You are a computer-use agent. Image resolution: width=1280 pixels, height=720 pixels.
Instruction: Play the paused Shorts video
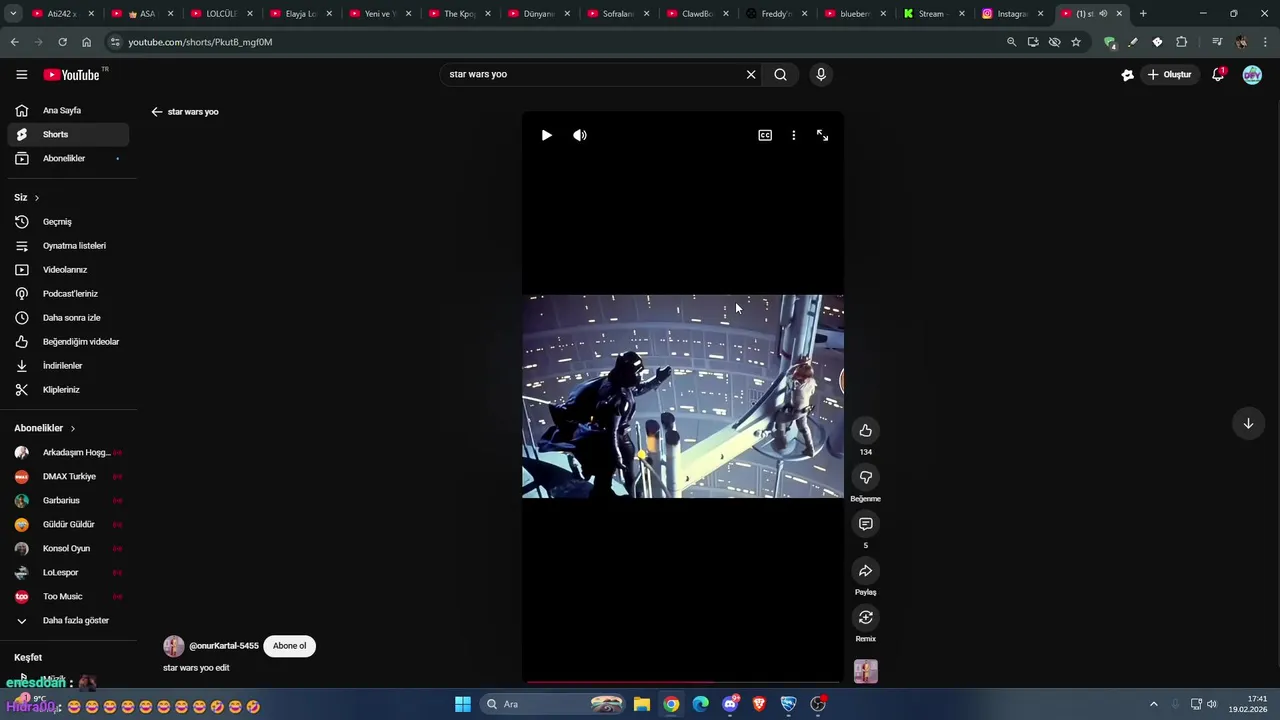(x=546, y=135)
